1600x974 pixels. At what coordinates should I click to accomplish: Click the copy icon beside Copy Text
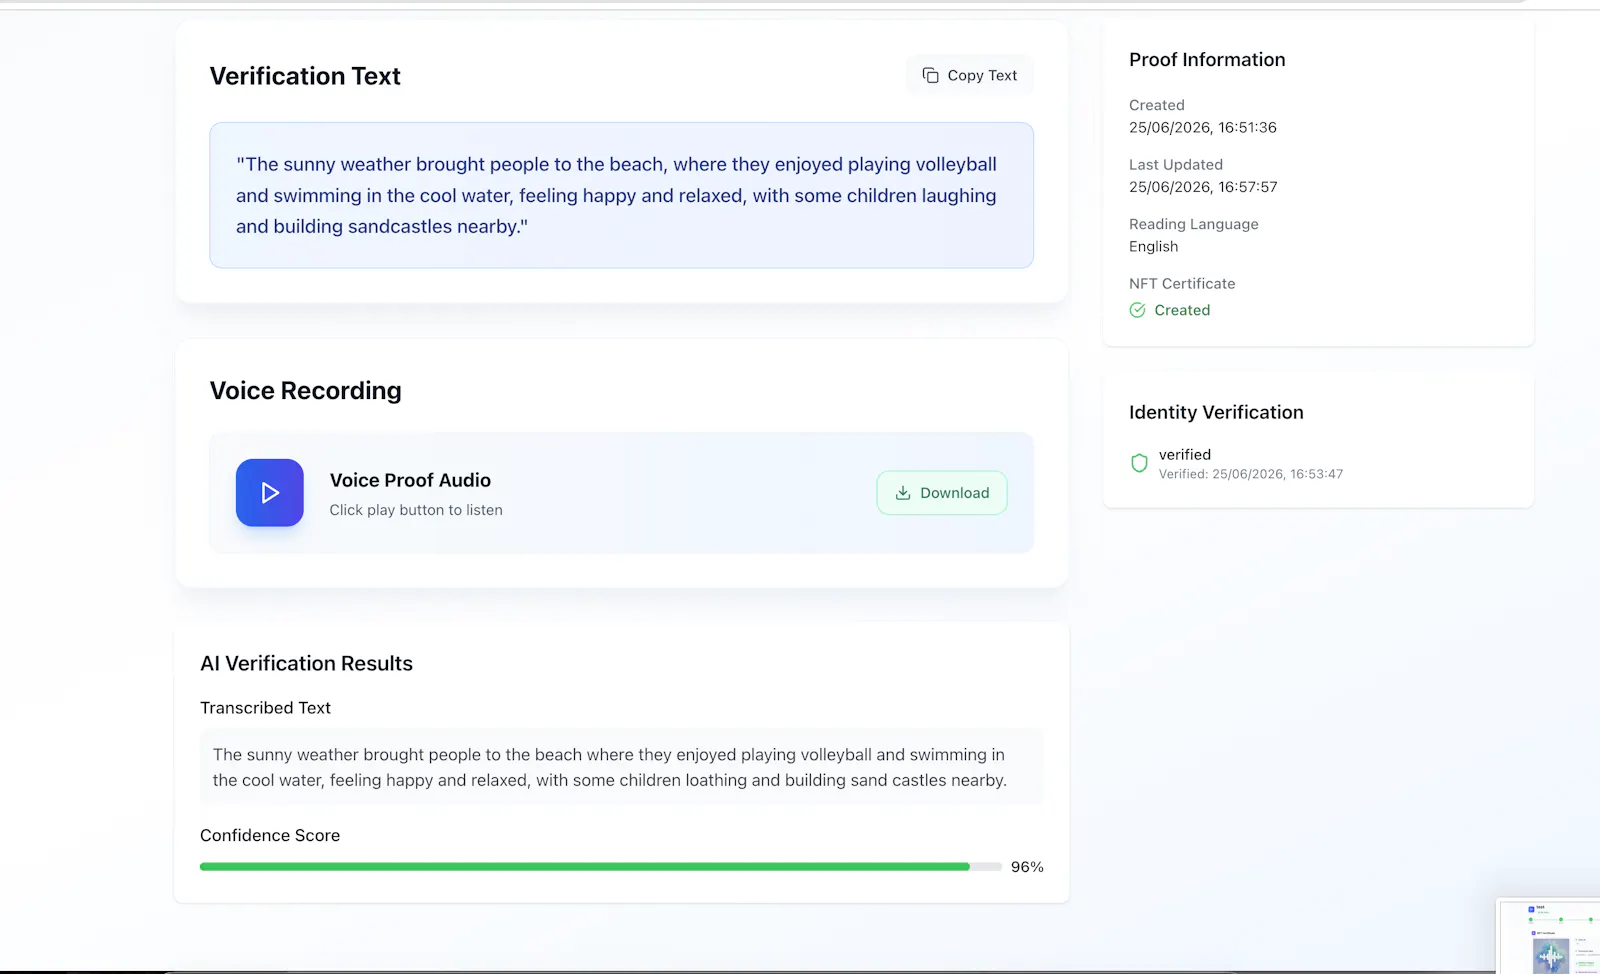point(930,75)
